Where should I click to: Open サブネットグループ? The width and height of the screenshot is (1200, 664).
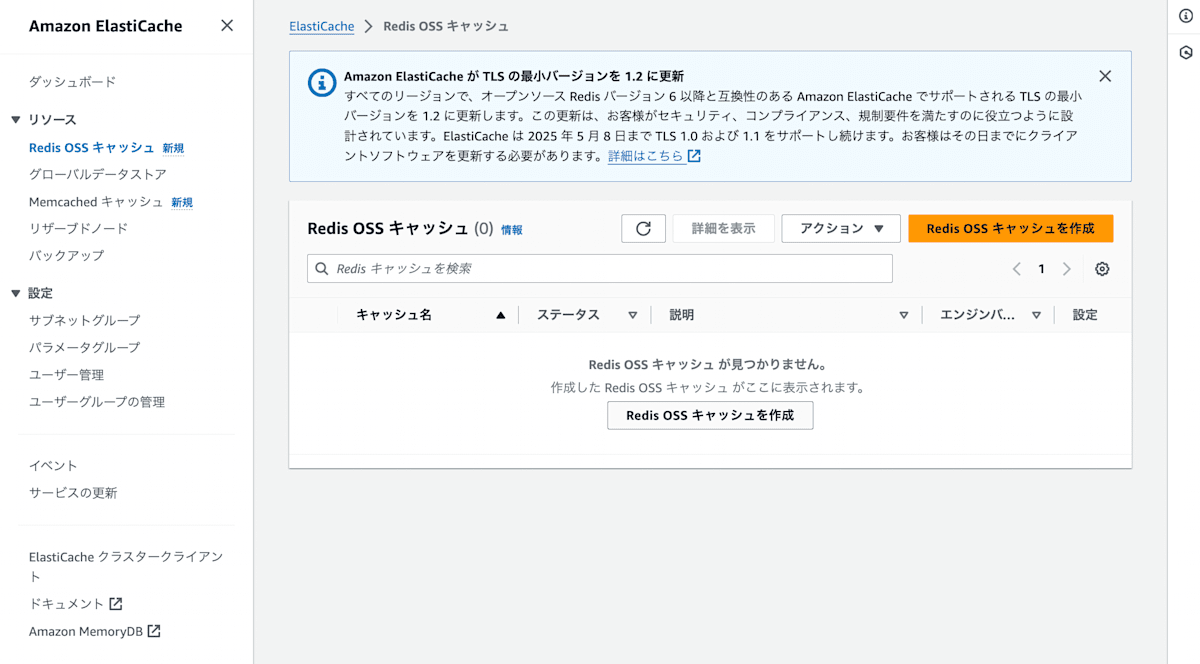[x=85, y=320]
